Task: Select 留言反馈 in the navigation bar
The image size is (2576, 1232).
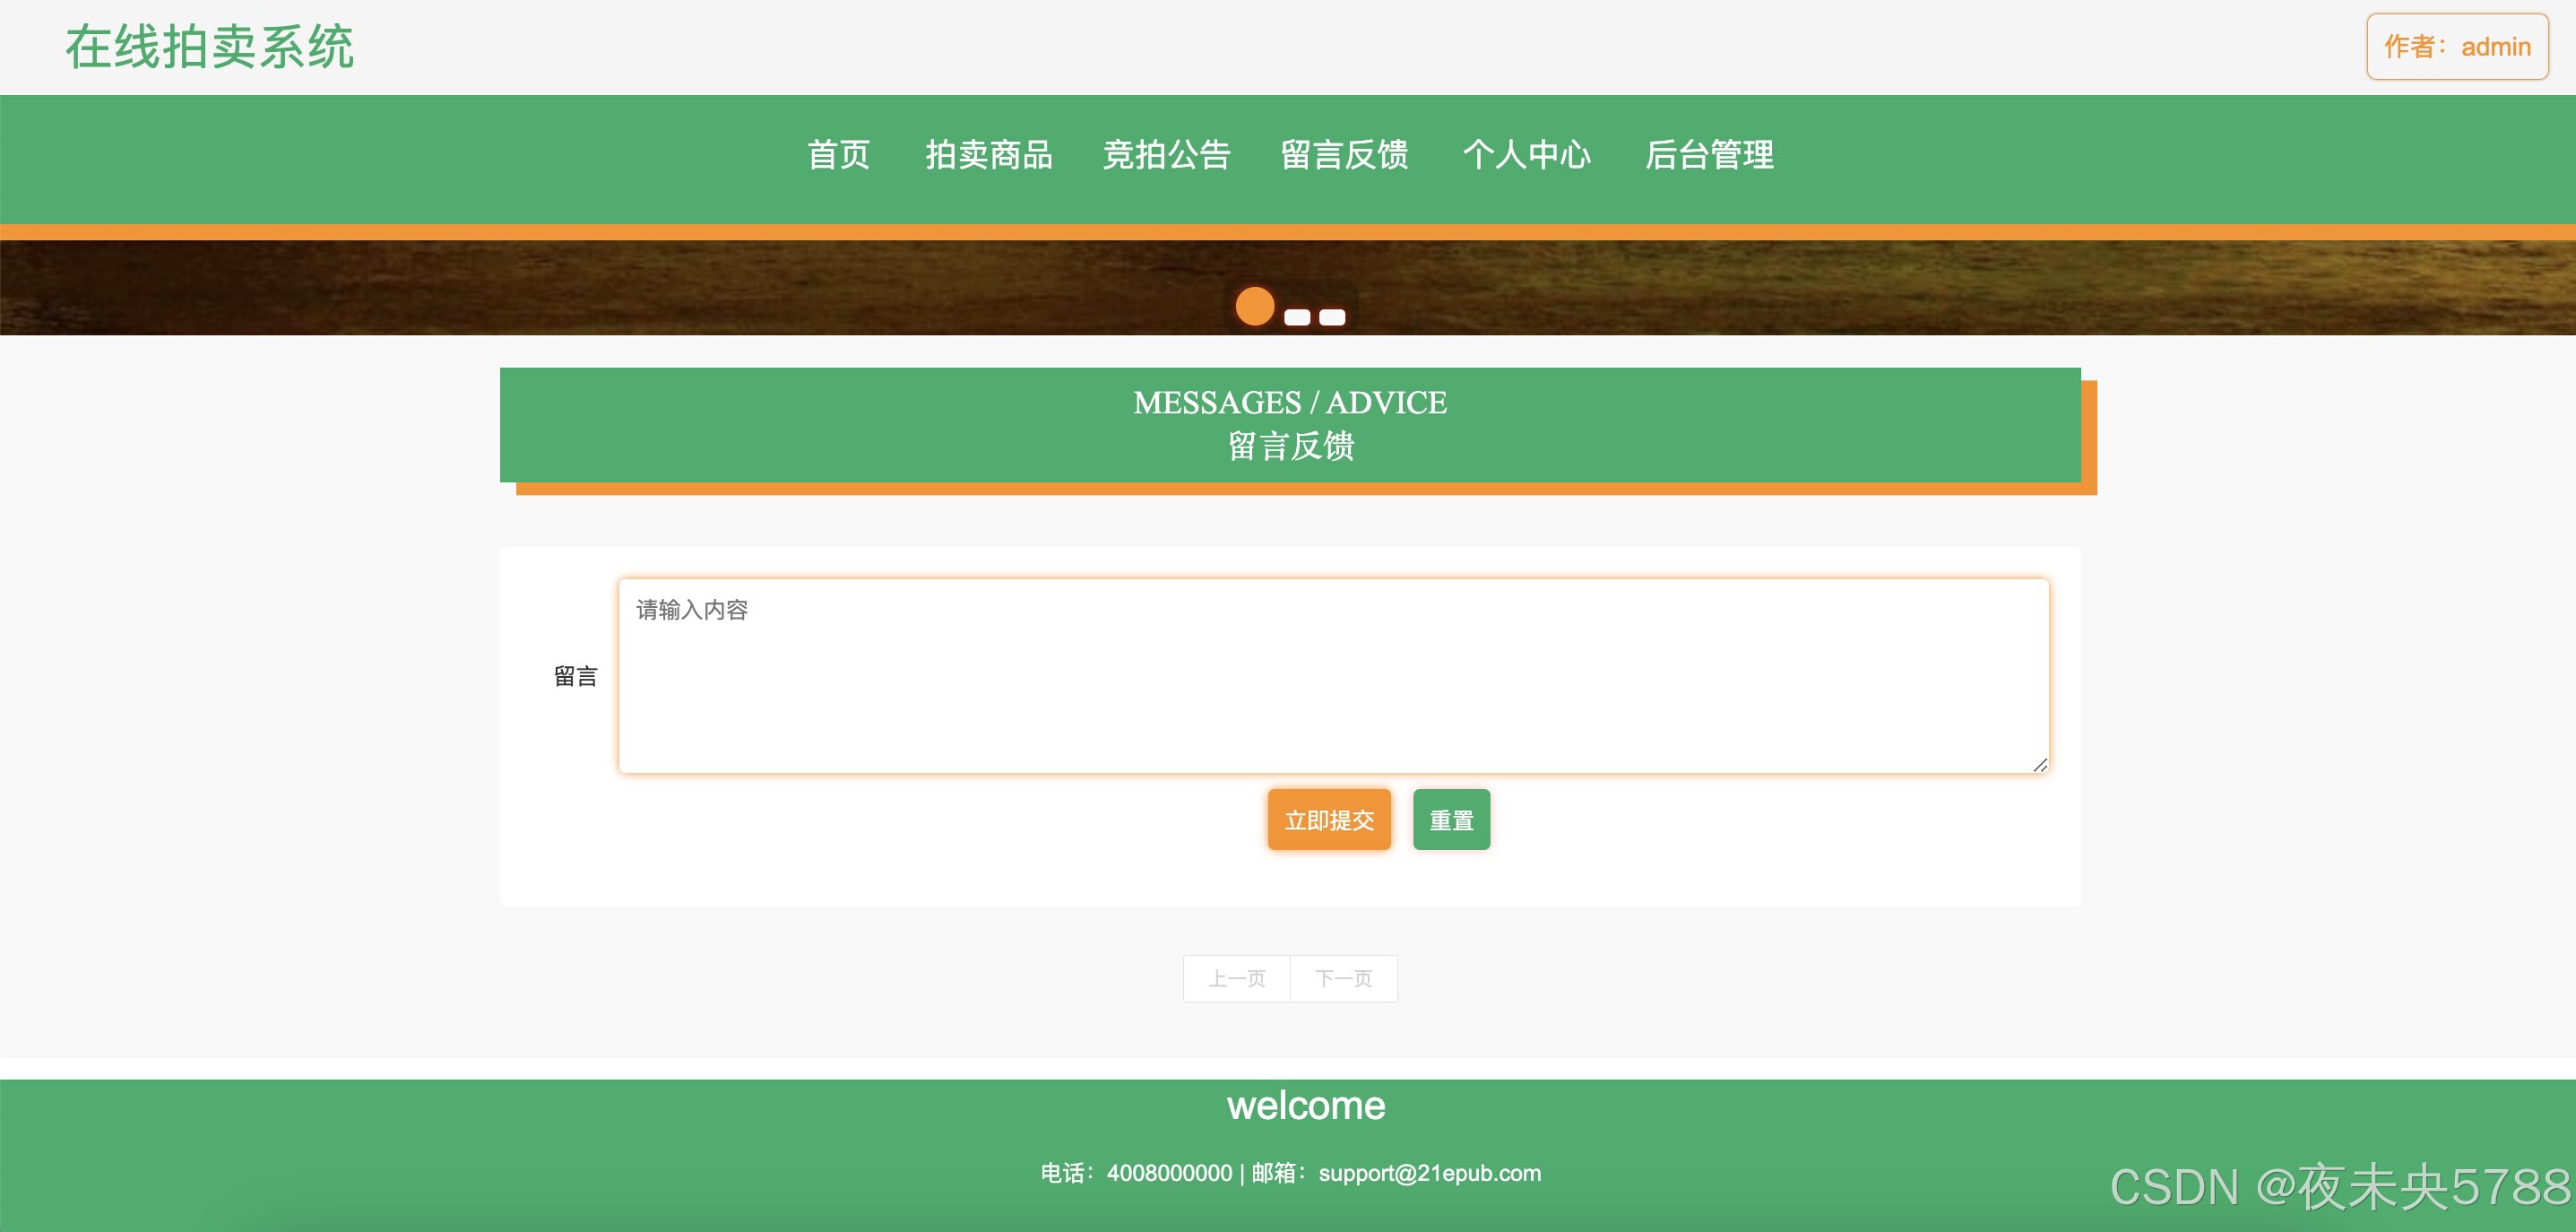Action: click(1344, 155)
